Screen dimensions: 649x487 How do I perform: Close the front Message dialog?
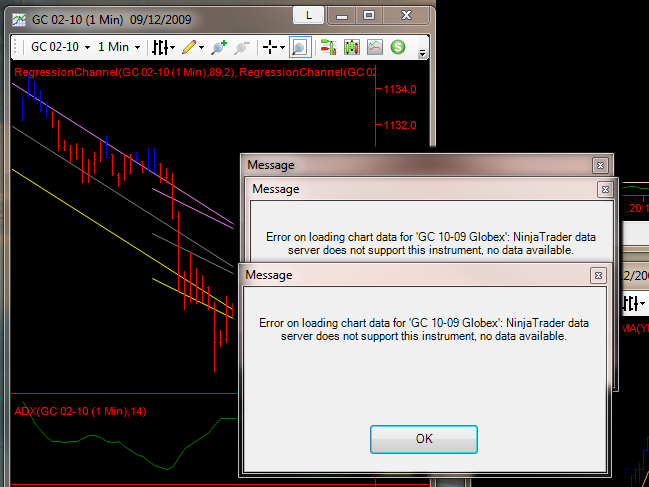coord(598,275)
